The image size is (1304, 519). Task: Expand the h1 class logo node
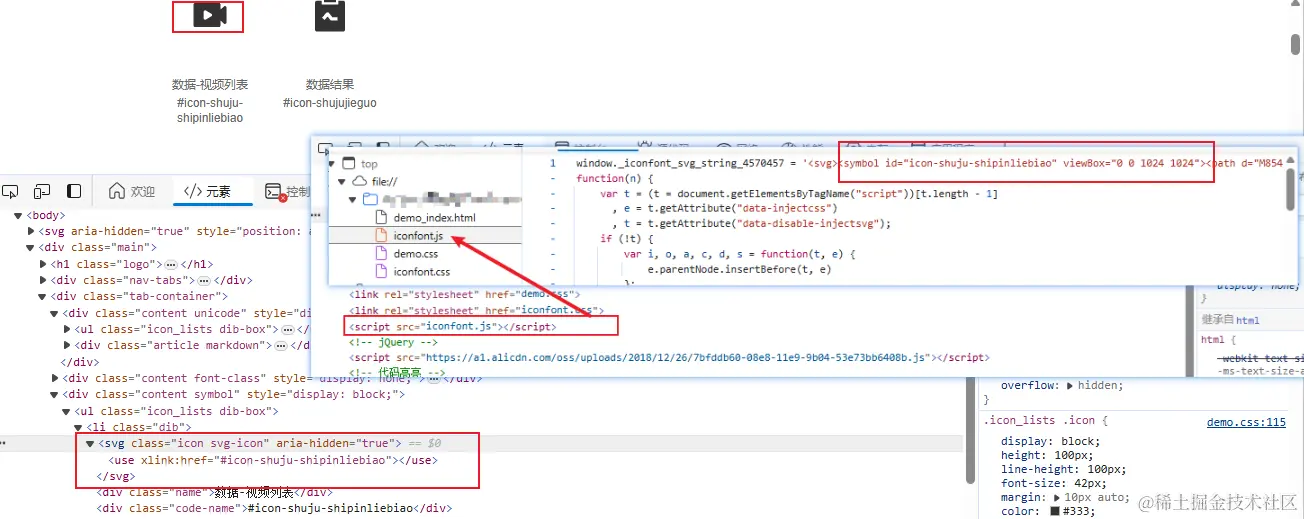point(43,264)
